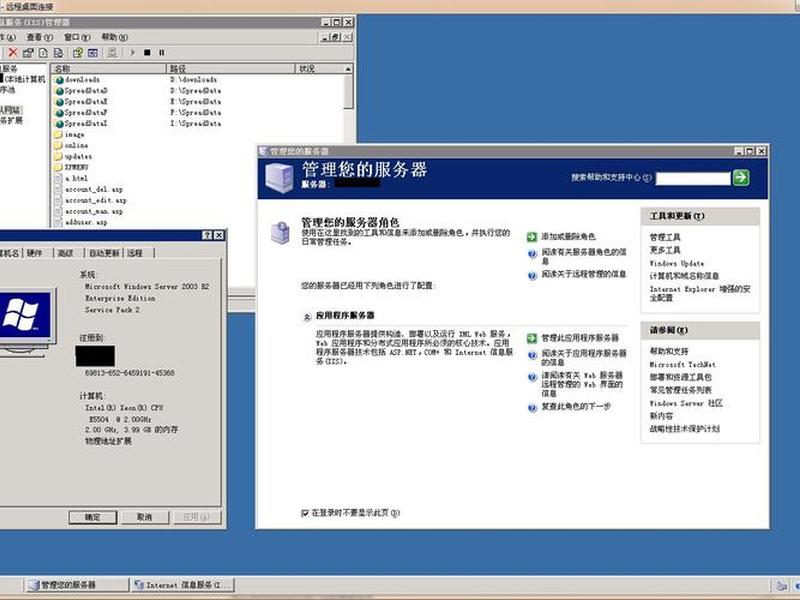Click the Refresh icon in IIS toolbar
The width and height of the screenshot is (800, 600).
43,53
